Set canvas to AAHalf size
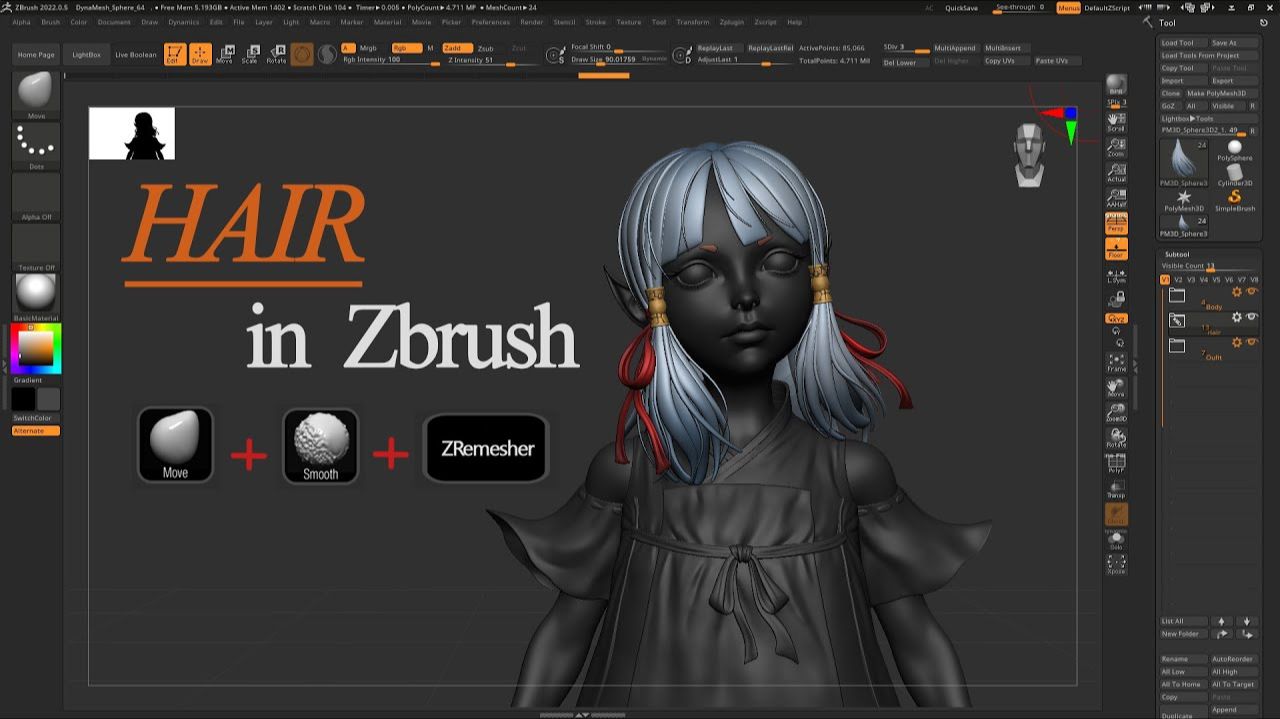 pos(1116,198)
